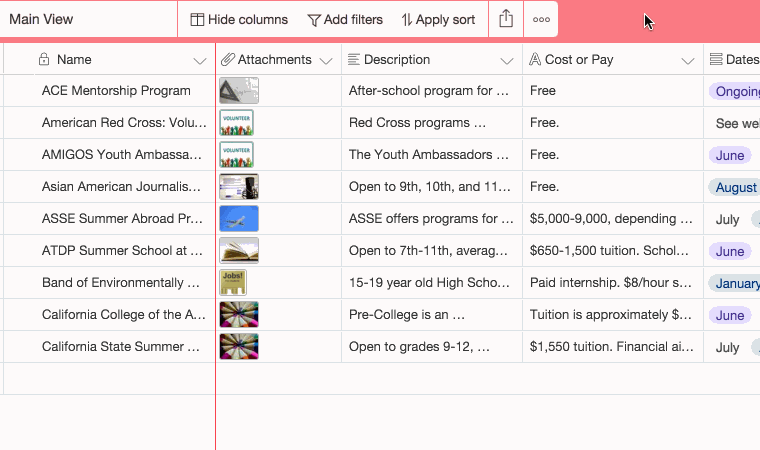Click cost cell '$5,000-9,000, depending …'

coord(613,219)
